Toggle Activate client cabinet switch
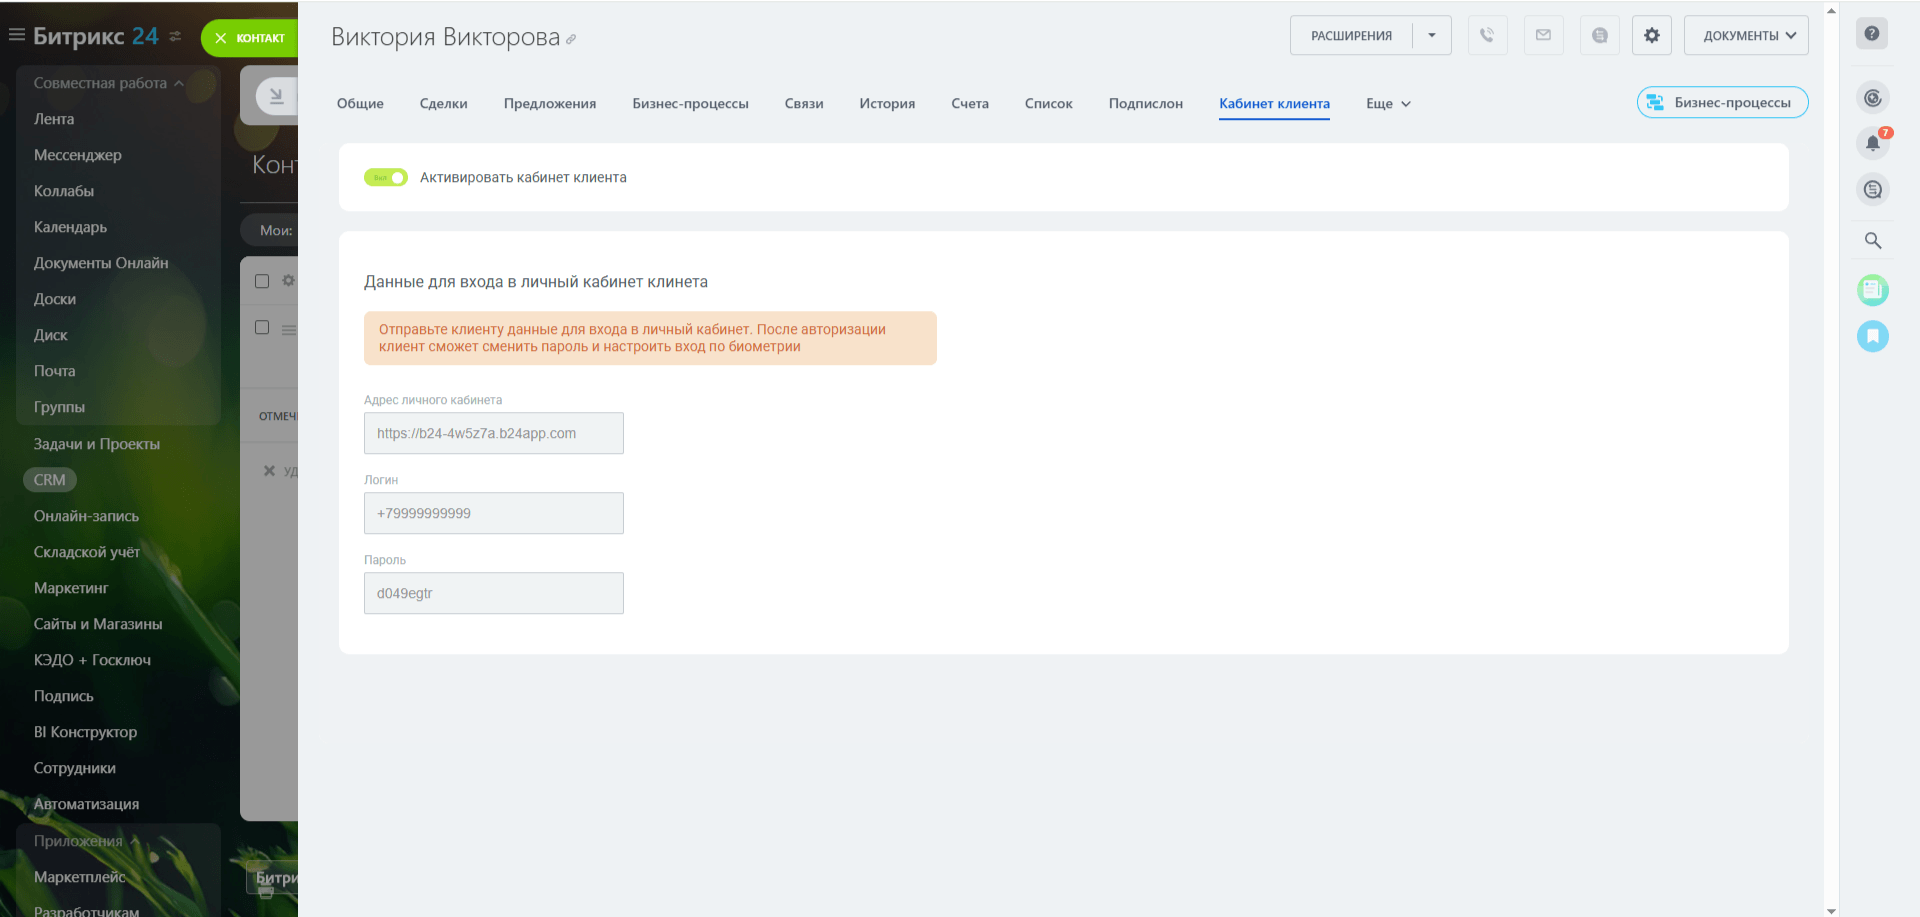Viewport: 1920px width, 917px height. coord(386,177)
